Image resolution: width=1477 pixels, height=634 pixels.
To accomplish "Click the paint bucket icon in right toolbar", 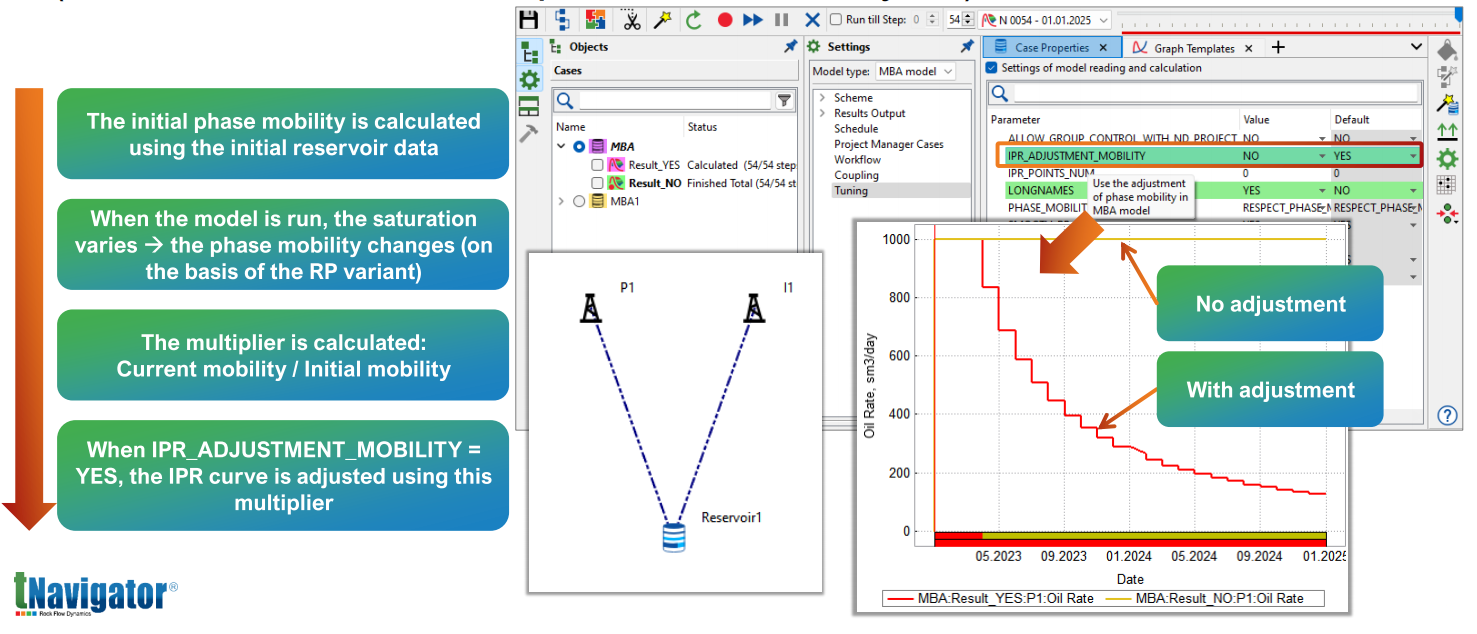I will click(x=1446, y=49).
